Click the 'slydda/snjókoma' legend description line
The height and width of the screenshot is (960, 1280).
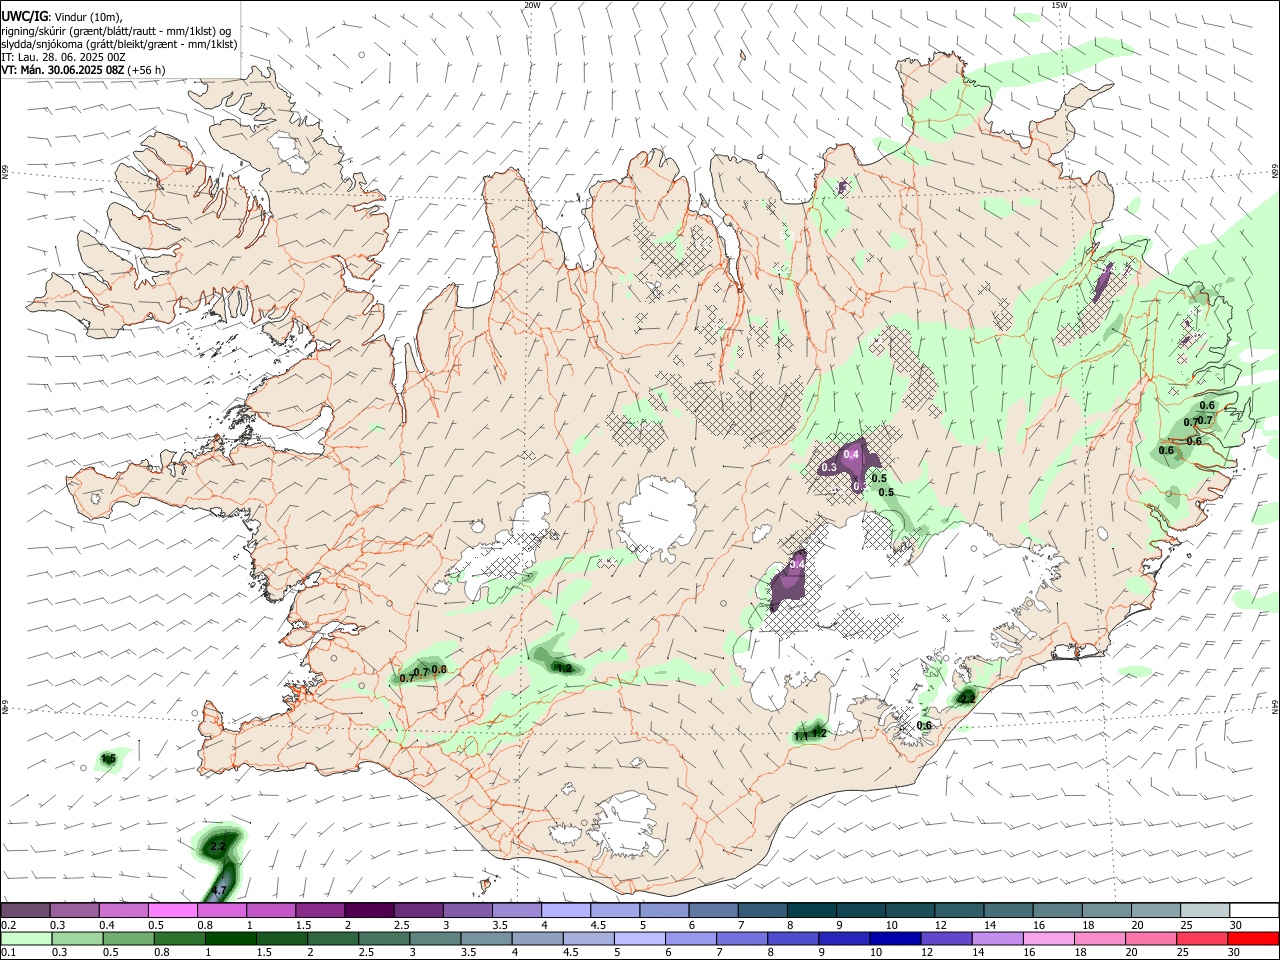point(119,44)
